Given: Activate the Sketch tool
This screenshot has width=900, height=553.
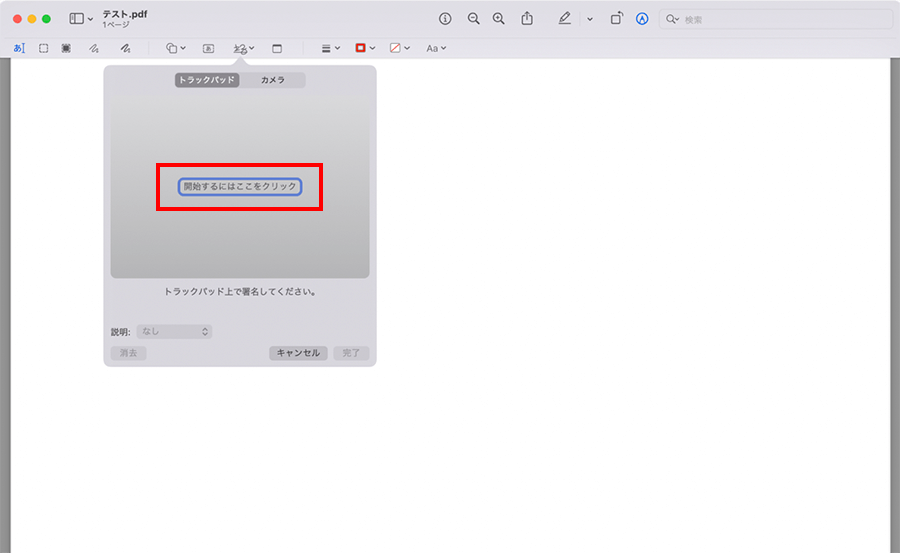Looking at the screenshot, I should pyautogui.click(x=94, y=48).
